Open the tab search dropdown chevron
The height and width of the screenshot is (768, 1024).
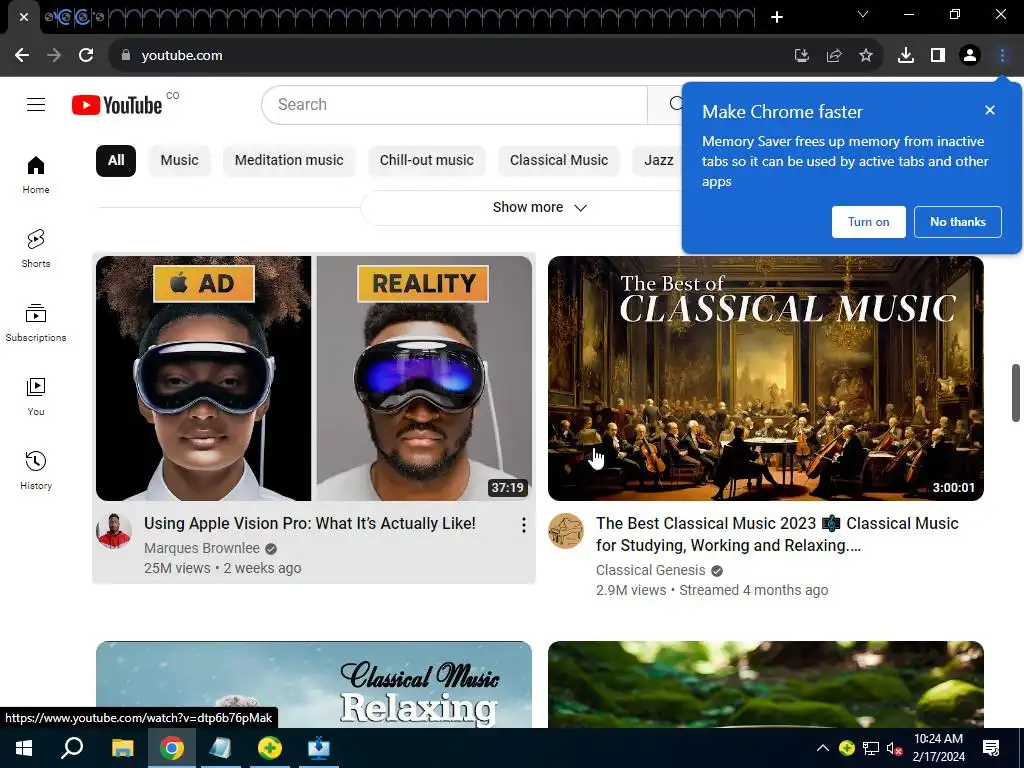tap(863, 14)
